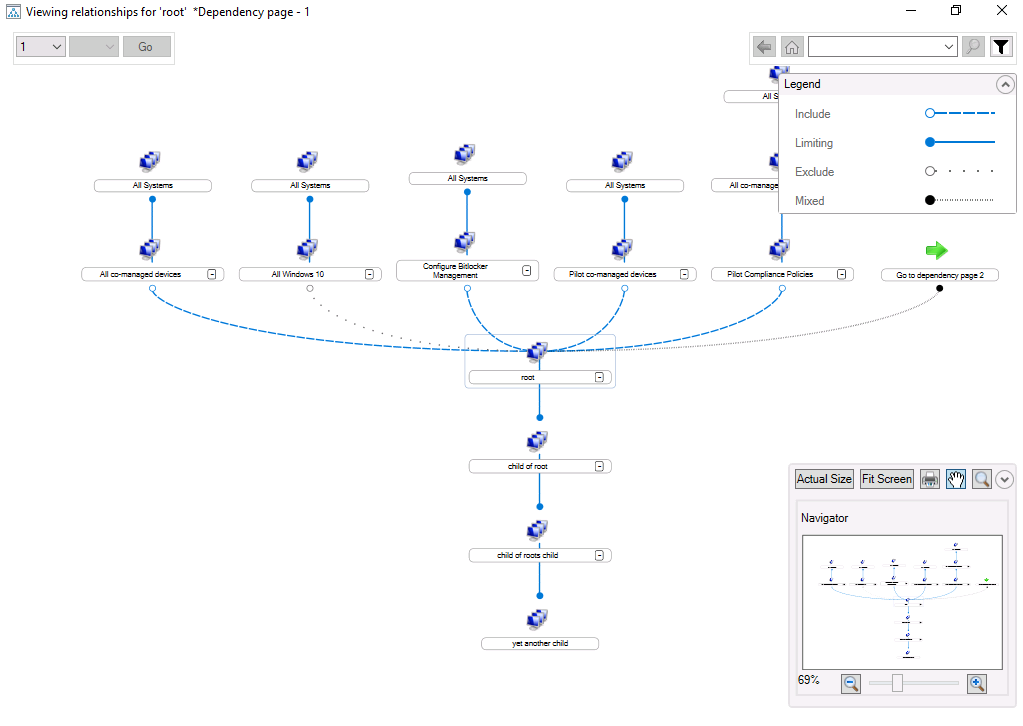Click the zoom in magnifier icon

pyautogui.click(x=977, y=684)
